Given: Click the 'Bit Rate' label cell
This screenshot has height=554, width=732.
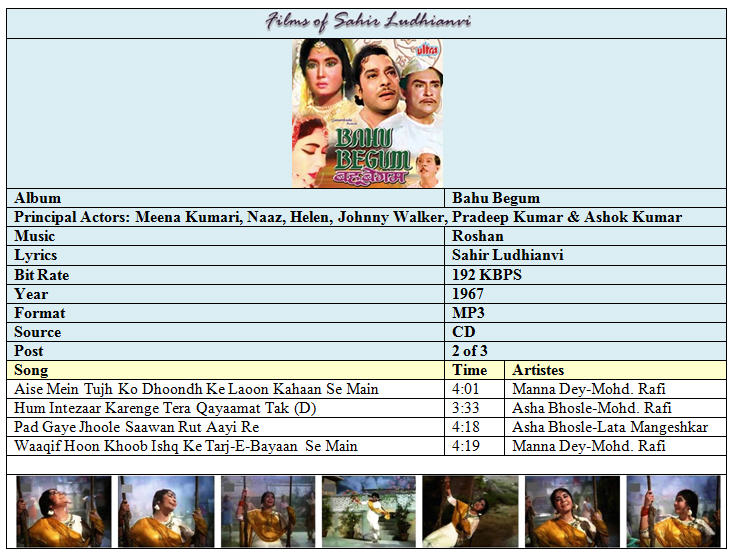Looking at the screenshot, I should 225,275.
